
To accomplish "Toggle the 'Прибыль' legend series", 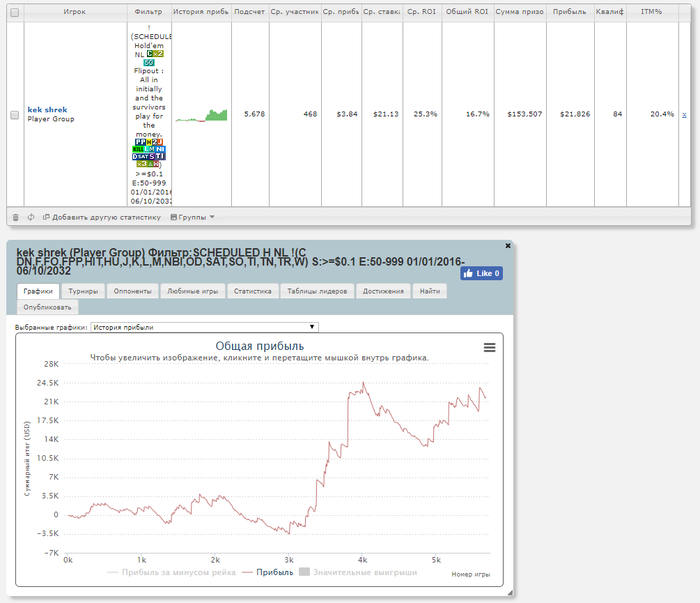I will 268,572.
